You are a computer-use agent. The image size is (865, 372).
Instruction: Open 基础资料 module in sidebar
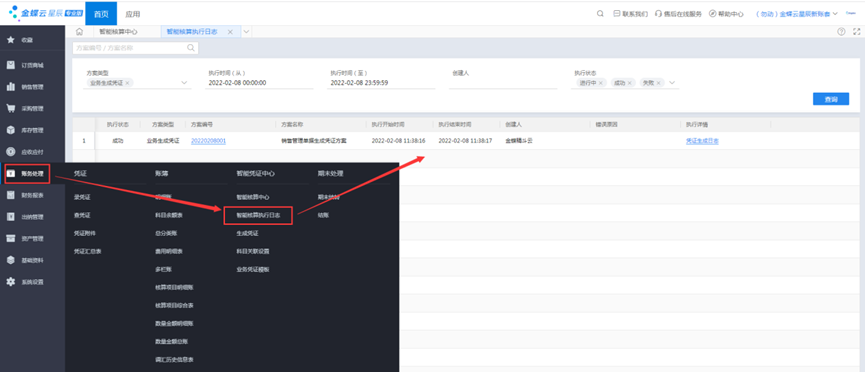coord(32,260)
